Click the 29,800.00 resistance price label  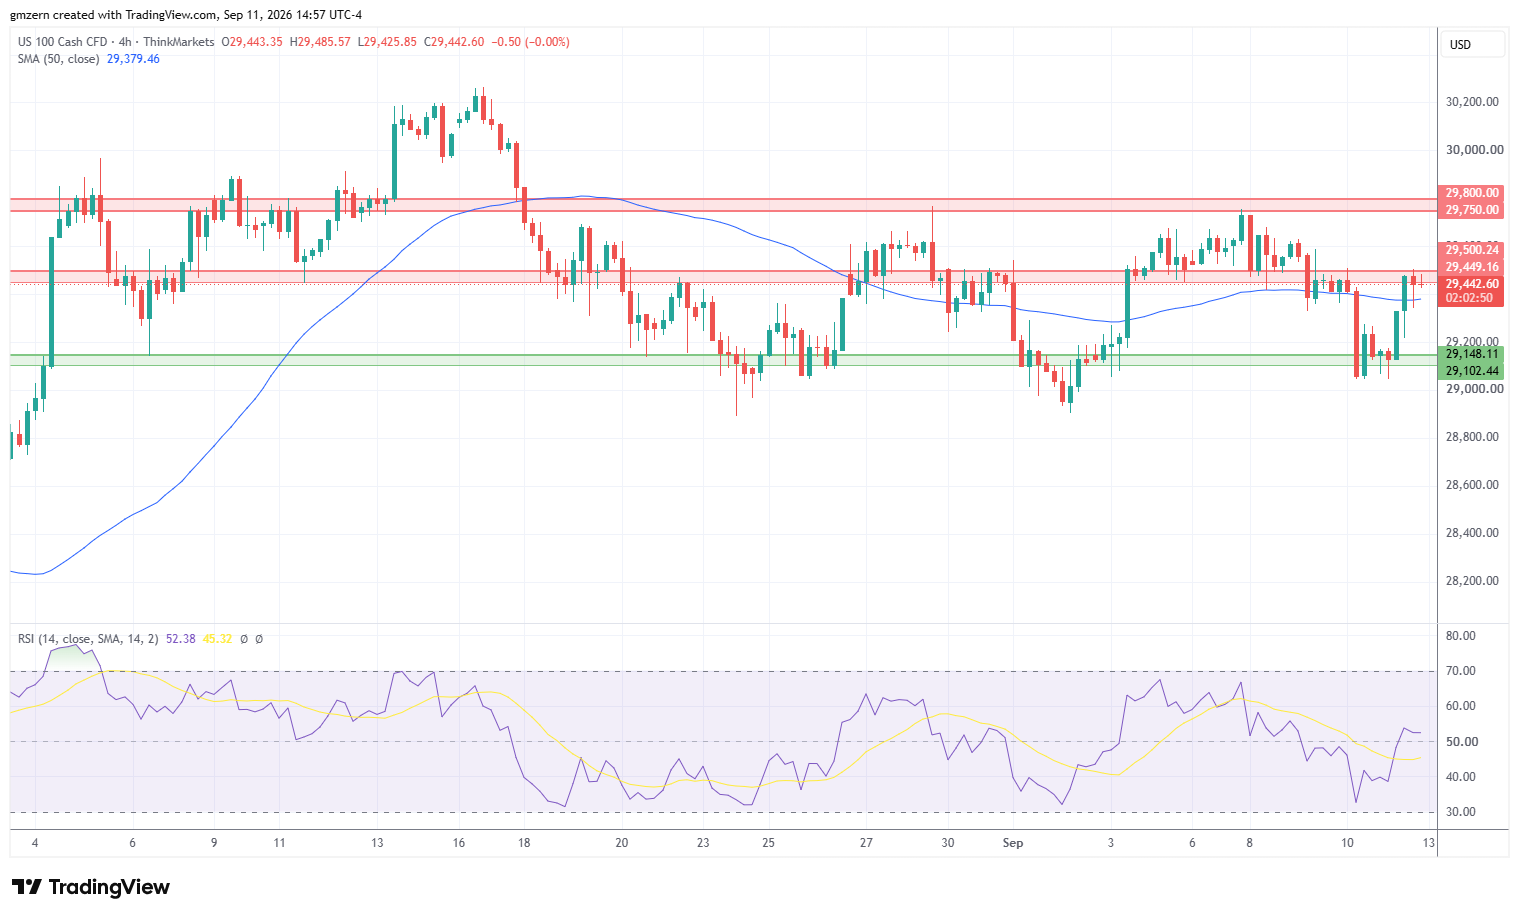(x=1472, y=193)
